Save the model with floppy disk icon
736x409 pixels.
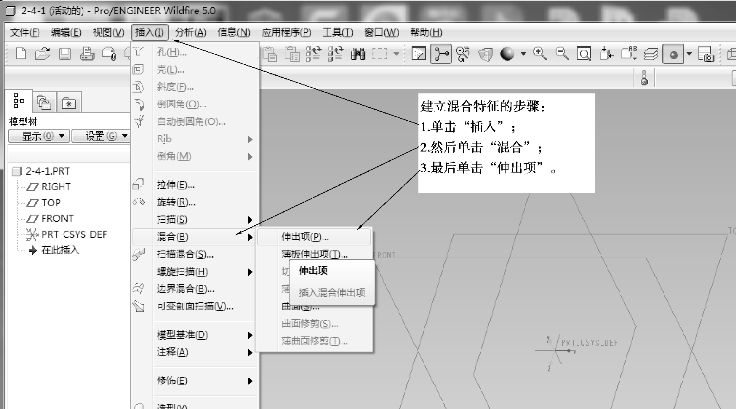tap(65, 54)
